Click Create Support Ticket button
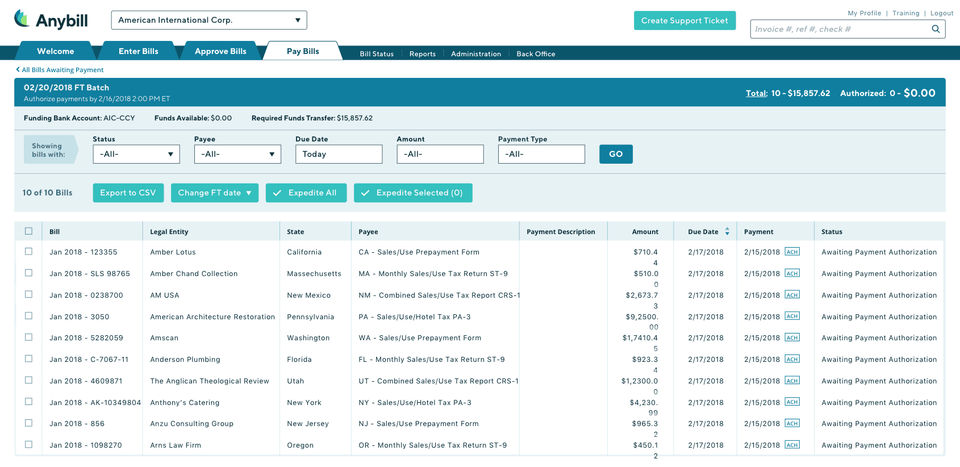The image size is (960, 467). (684, 20)
